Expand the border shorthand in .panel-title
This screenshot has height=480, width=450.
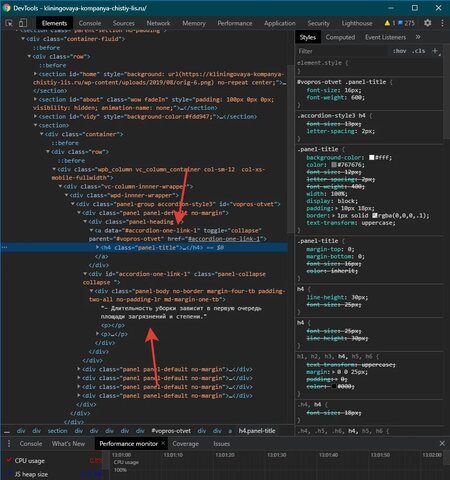point(334,216)
